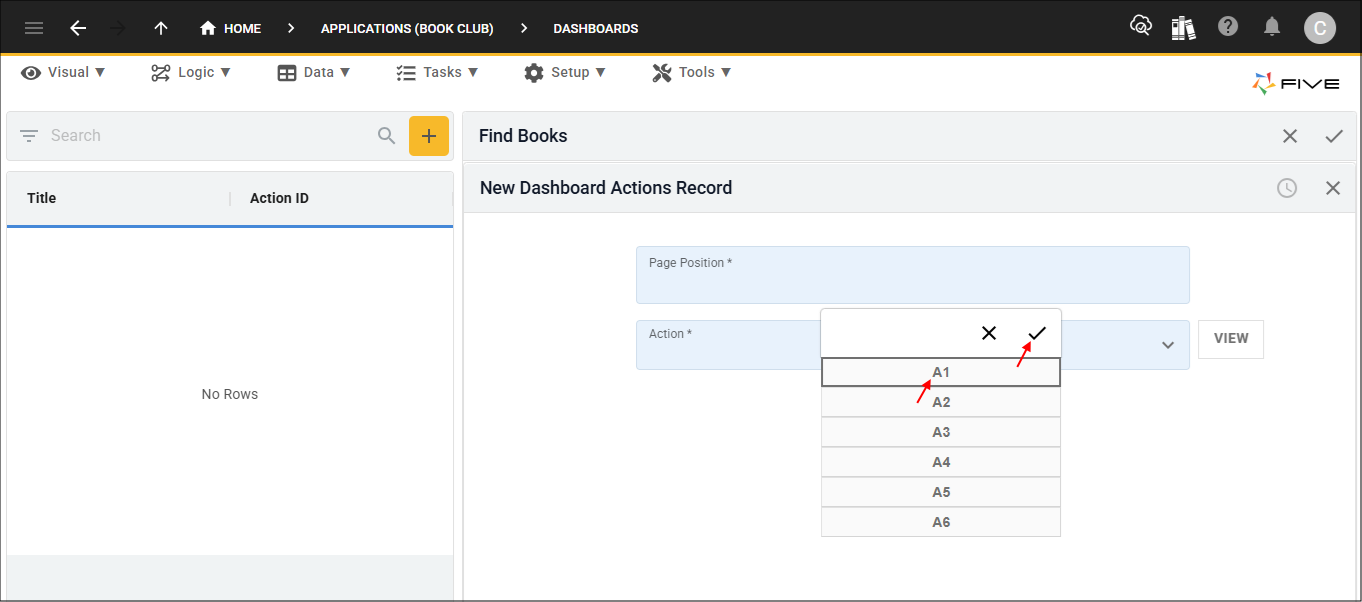Save Find Books form with checkmark

(x=1334, y=136)
